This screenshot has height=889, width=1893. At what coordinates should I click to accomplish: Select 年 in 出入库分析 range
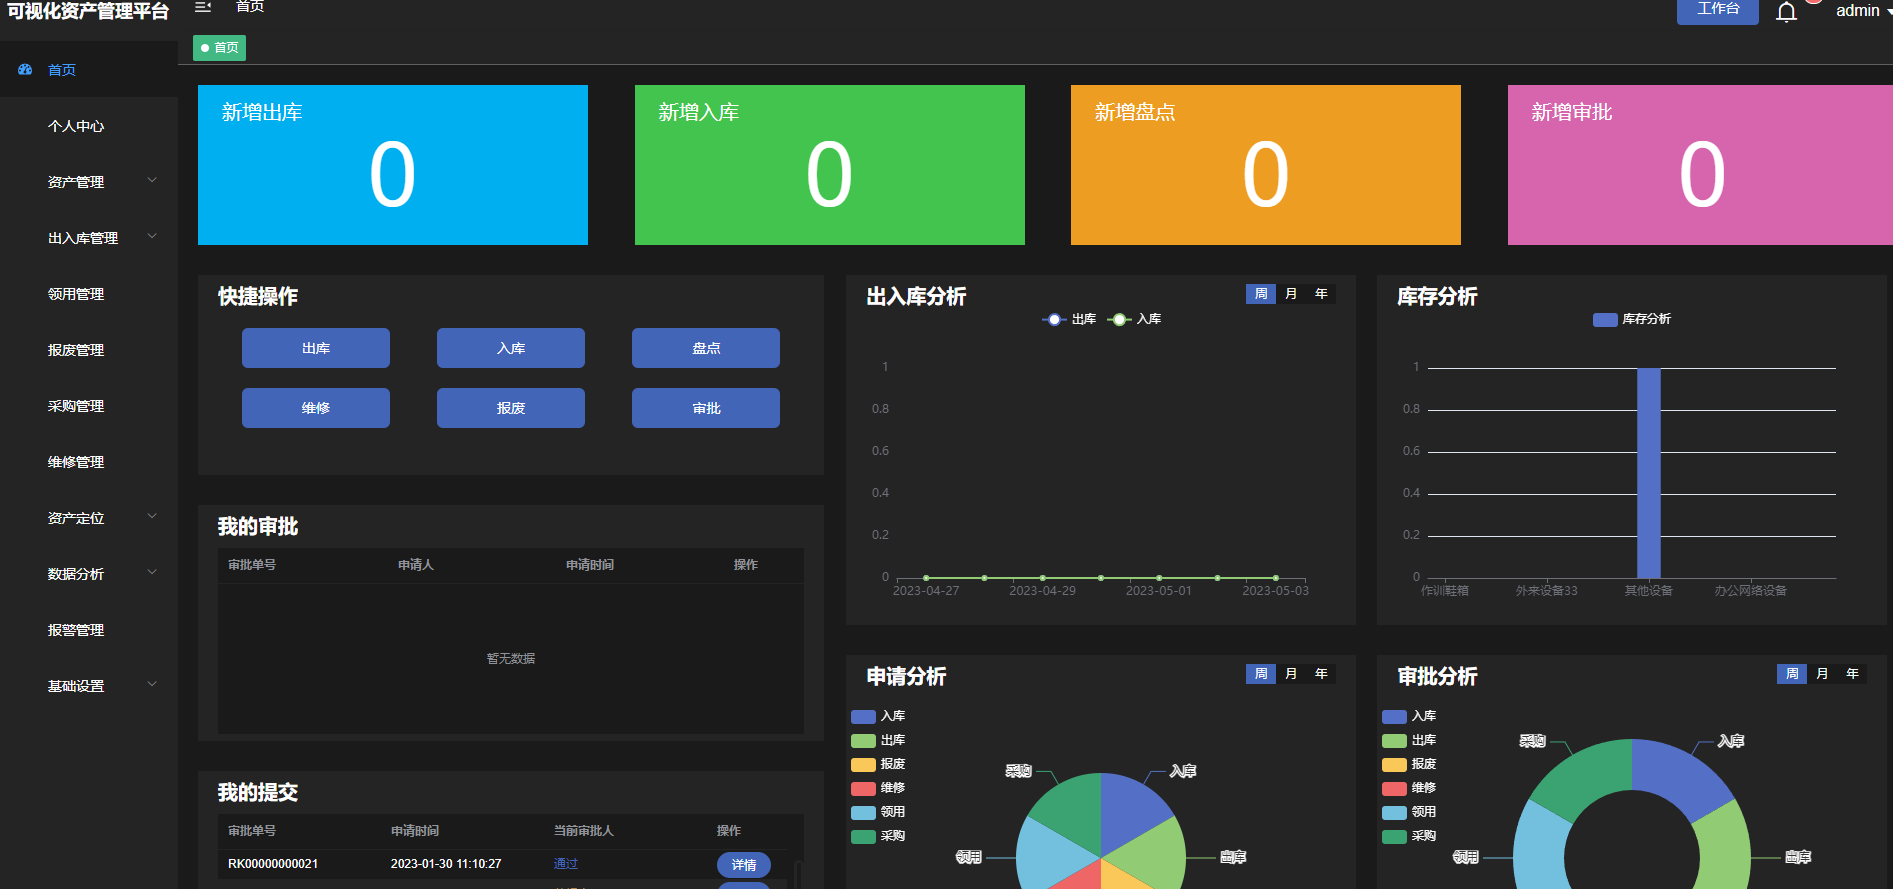tap(1321, 294)
